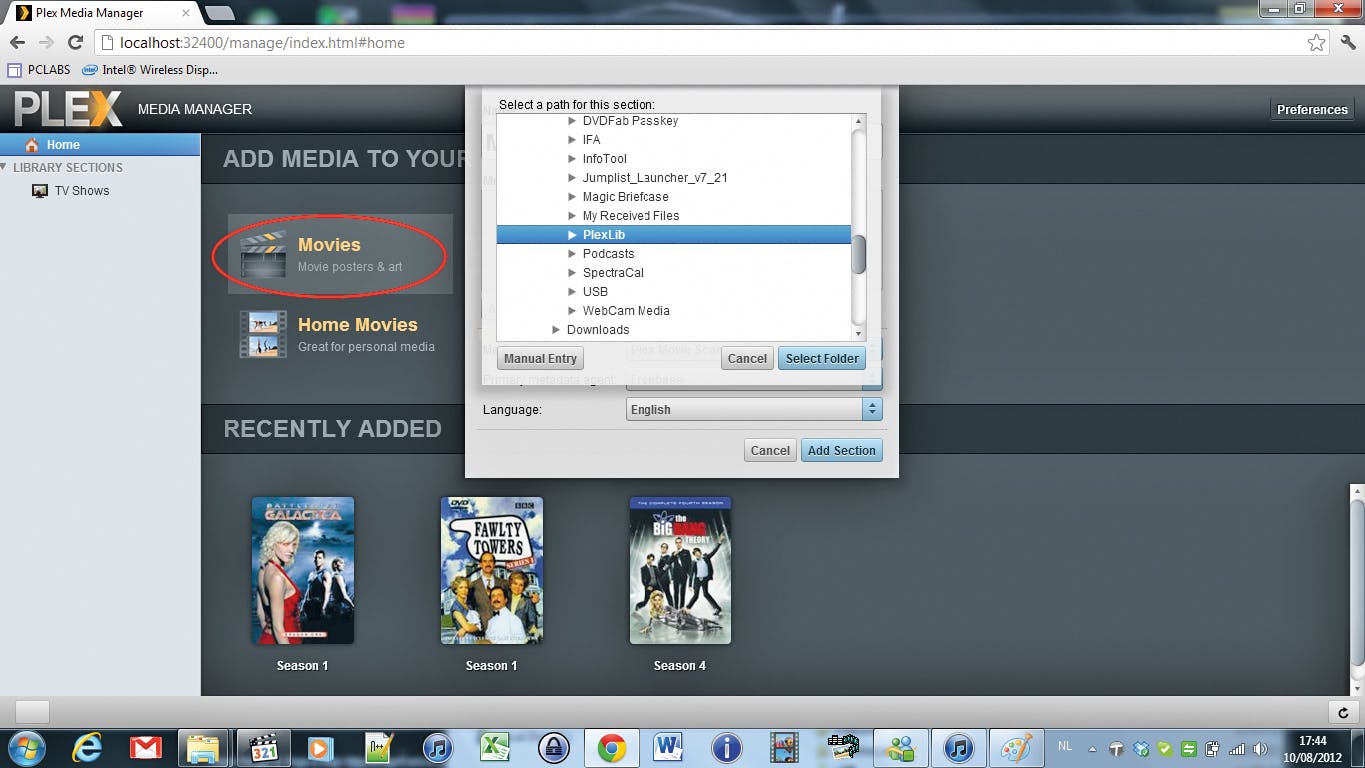Click Cancel next to Select Folder
This screenshot has width=1365, height=768.
747,358
